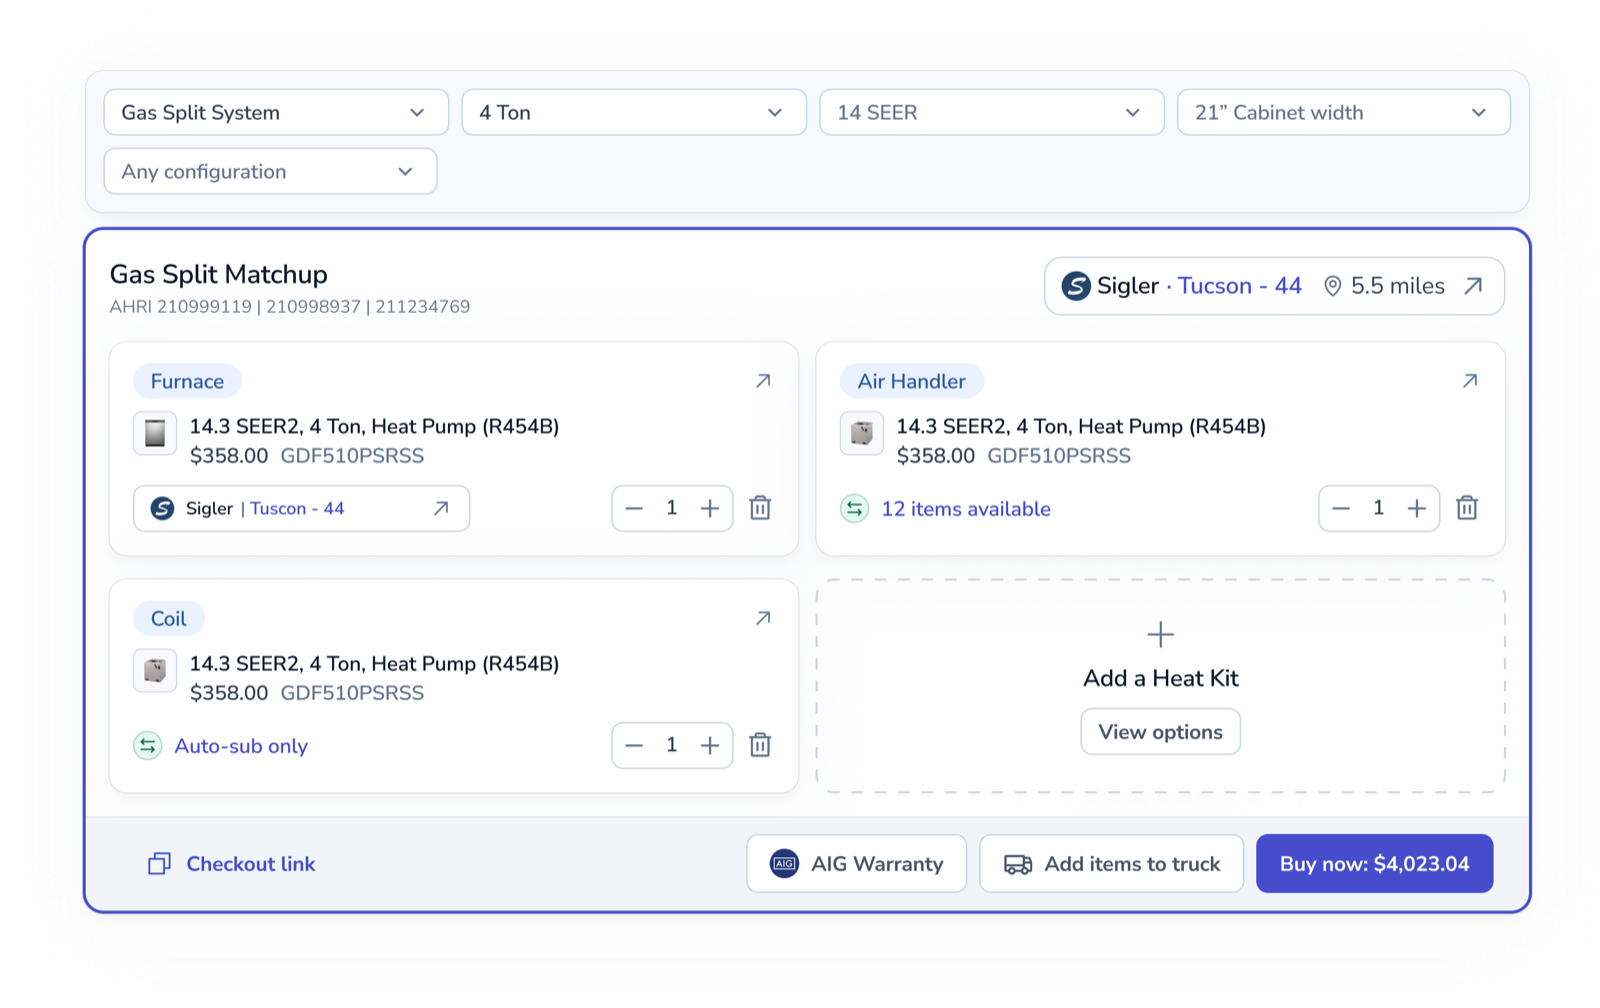
Task: Open the AIG Warranty option
Action: [857, 864]
